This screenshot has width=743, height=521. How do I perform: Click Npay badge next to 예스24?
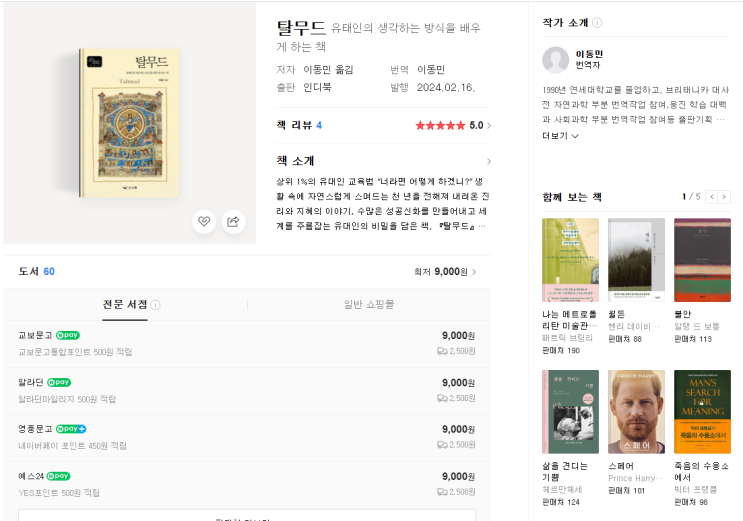click(x=58, y=476)
